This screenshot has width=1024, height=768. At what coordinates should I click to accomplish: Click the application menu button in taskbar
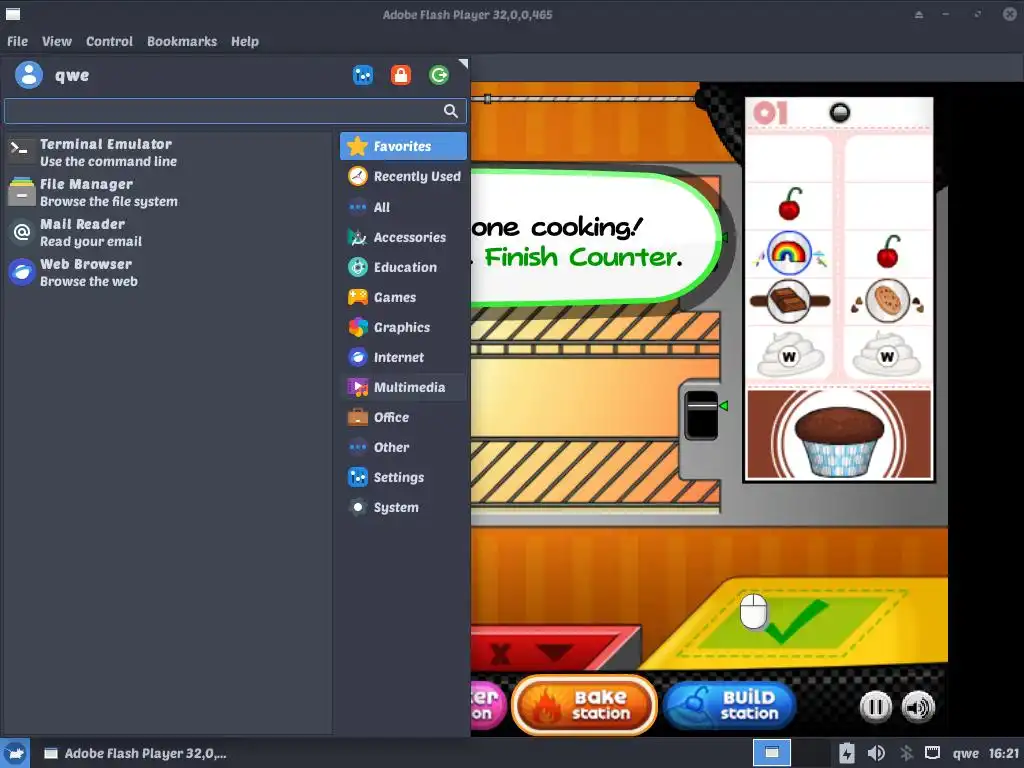(14, 753)
